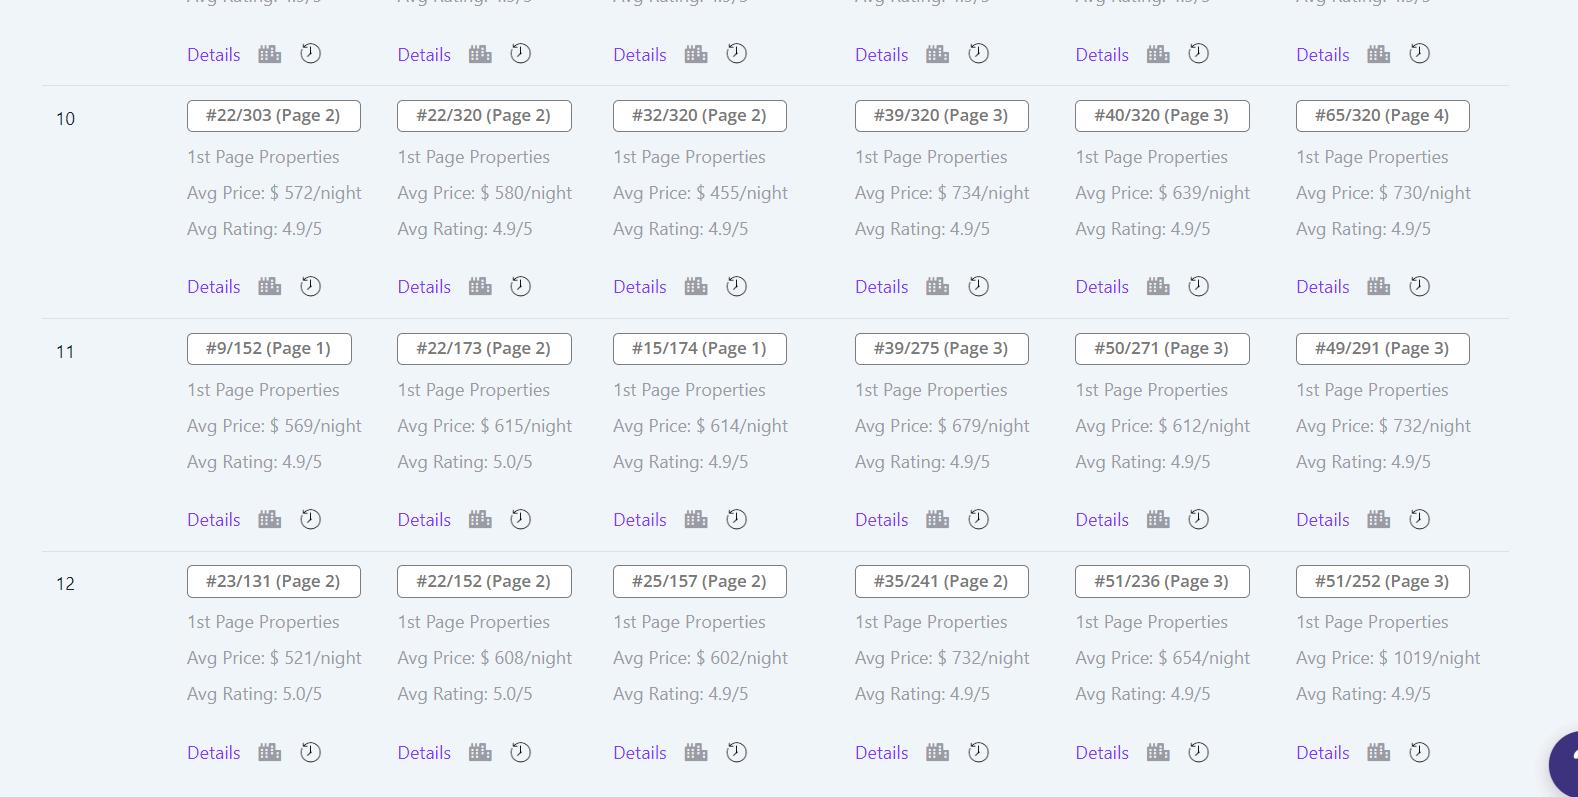Open history clock icon for #50/271 (Page 3)
The height and width of the screenshot is (797, 1578).
1199,519
